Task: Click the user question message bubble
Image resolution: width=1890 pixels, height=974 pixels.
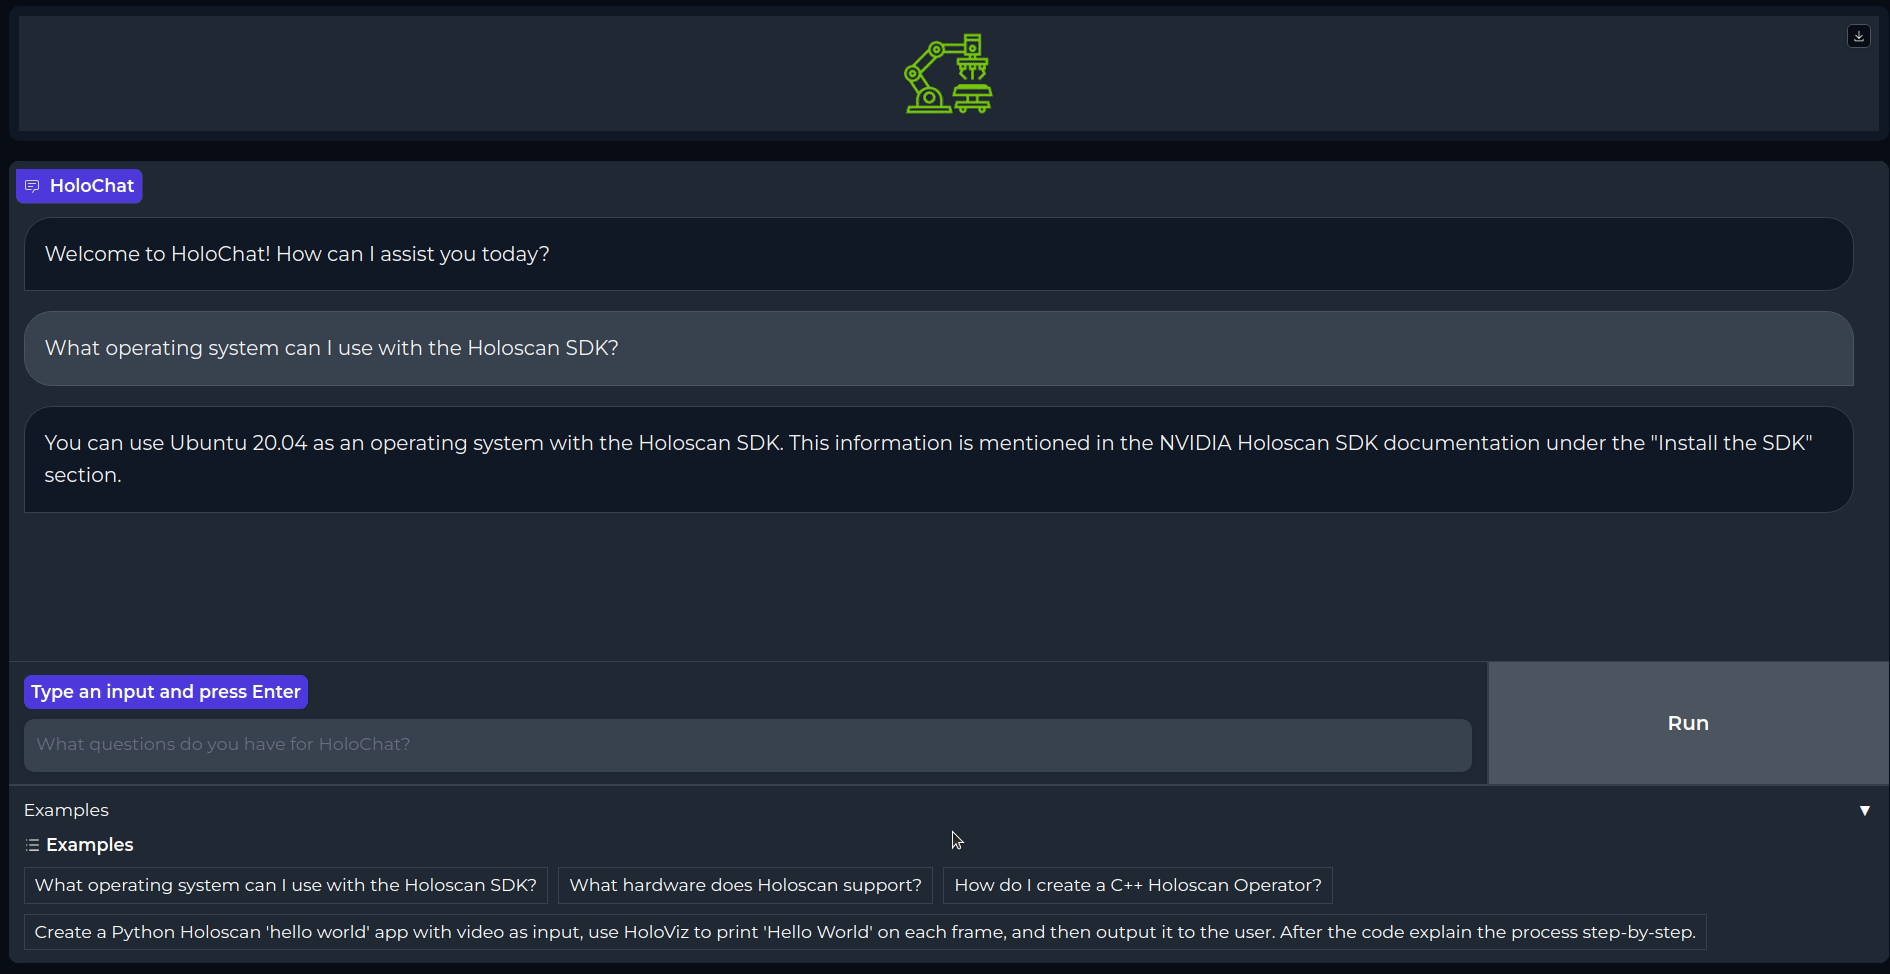Action: (x=938, y=348)
